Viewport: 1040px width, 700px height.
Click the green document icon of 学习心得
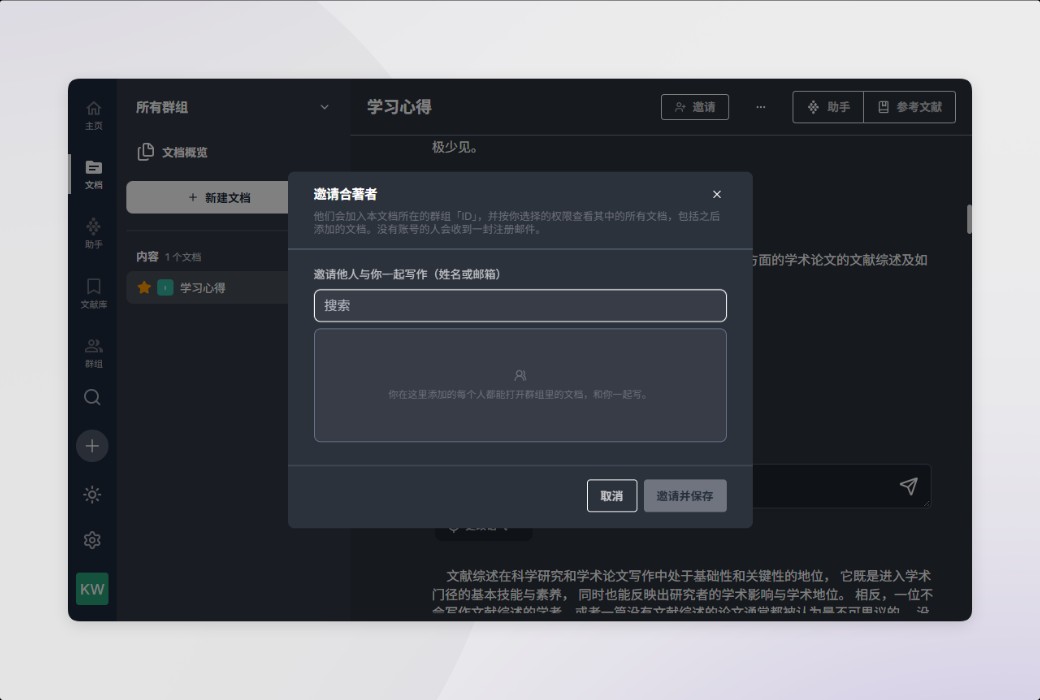point(165,287)
